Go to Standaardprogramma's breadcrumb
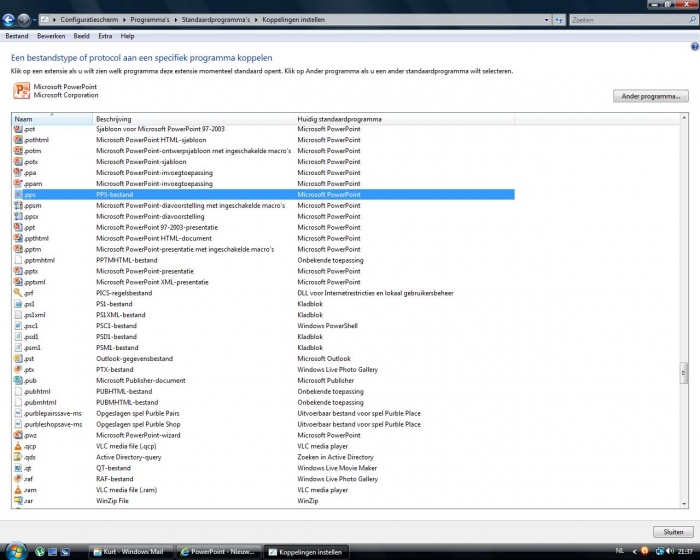 [216, 20]
